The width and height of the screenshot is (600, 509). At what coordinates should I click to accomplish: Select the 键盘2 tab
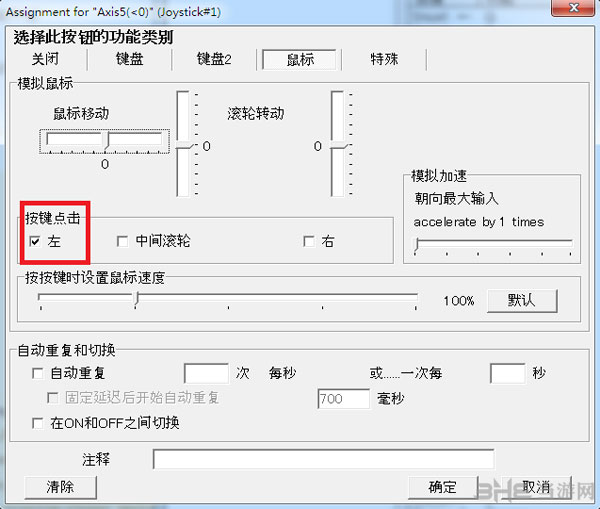[x=213, y=60]
